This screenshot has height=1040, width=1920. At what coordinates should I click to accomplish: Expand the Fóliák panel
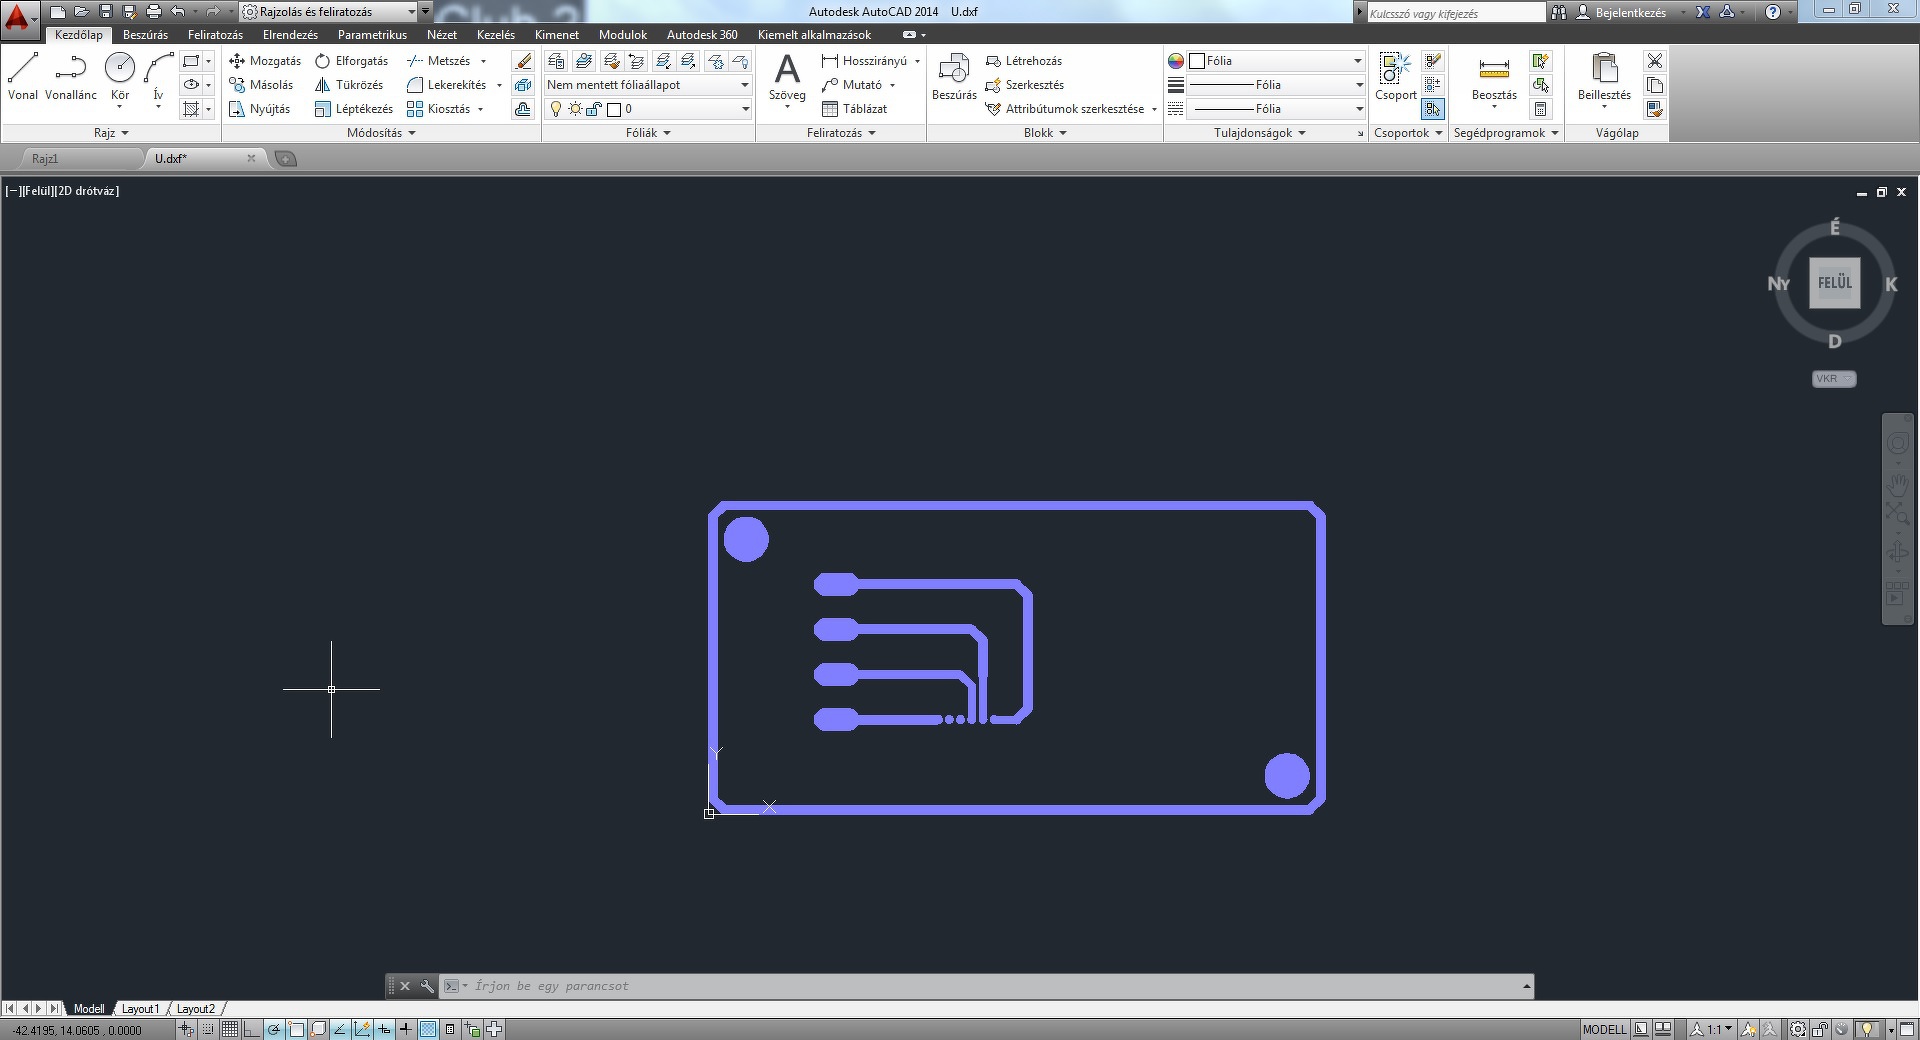pos(648,133)
